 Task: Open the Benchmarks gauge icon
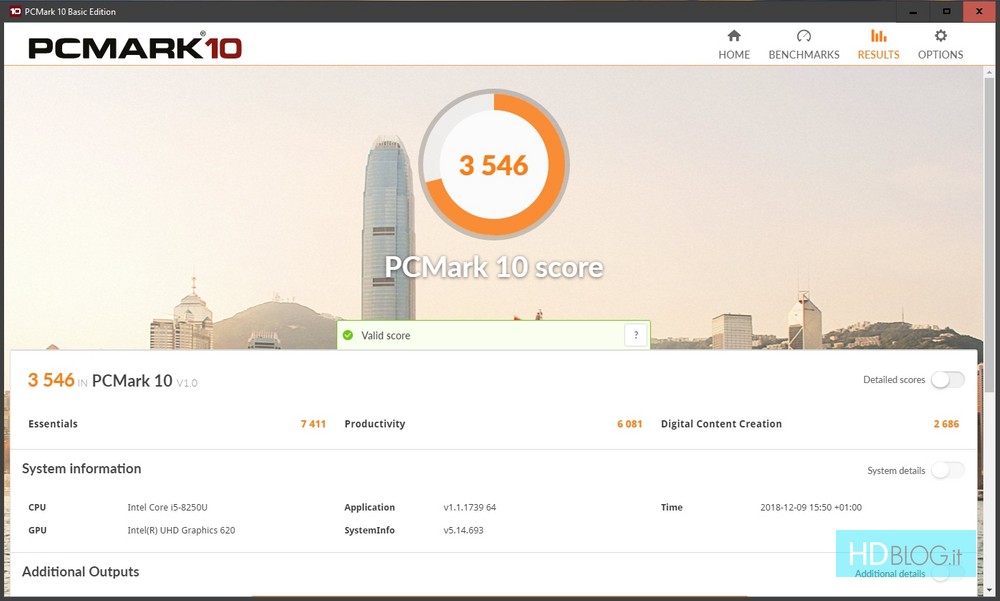point(804,35)
